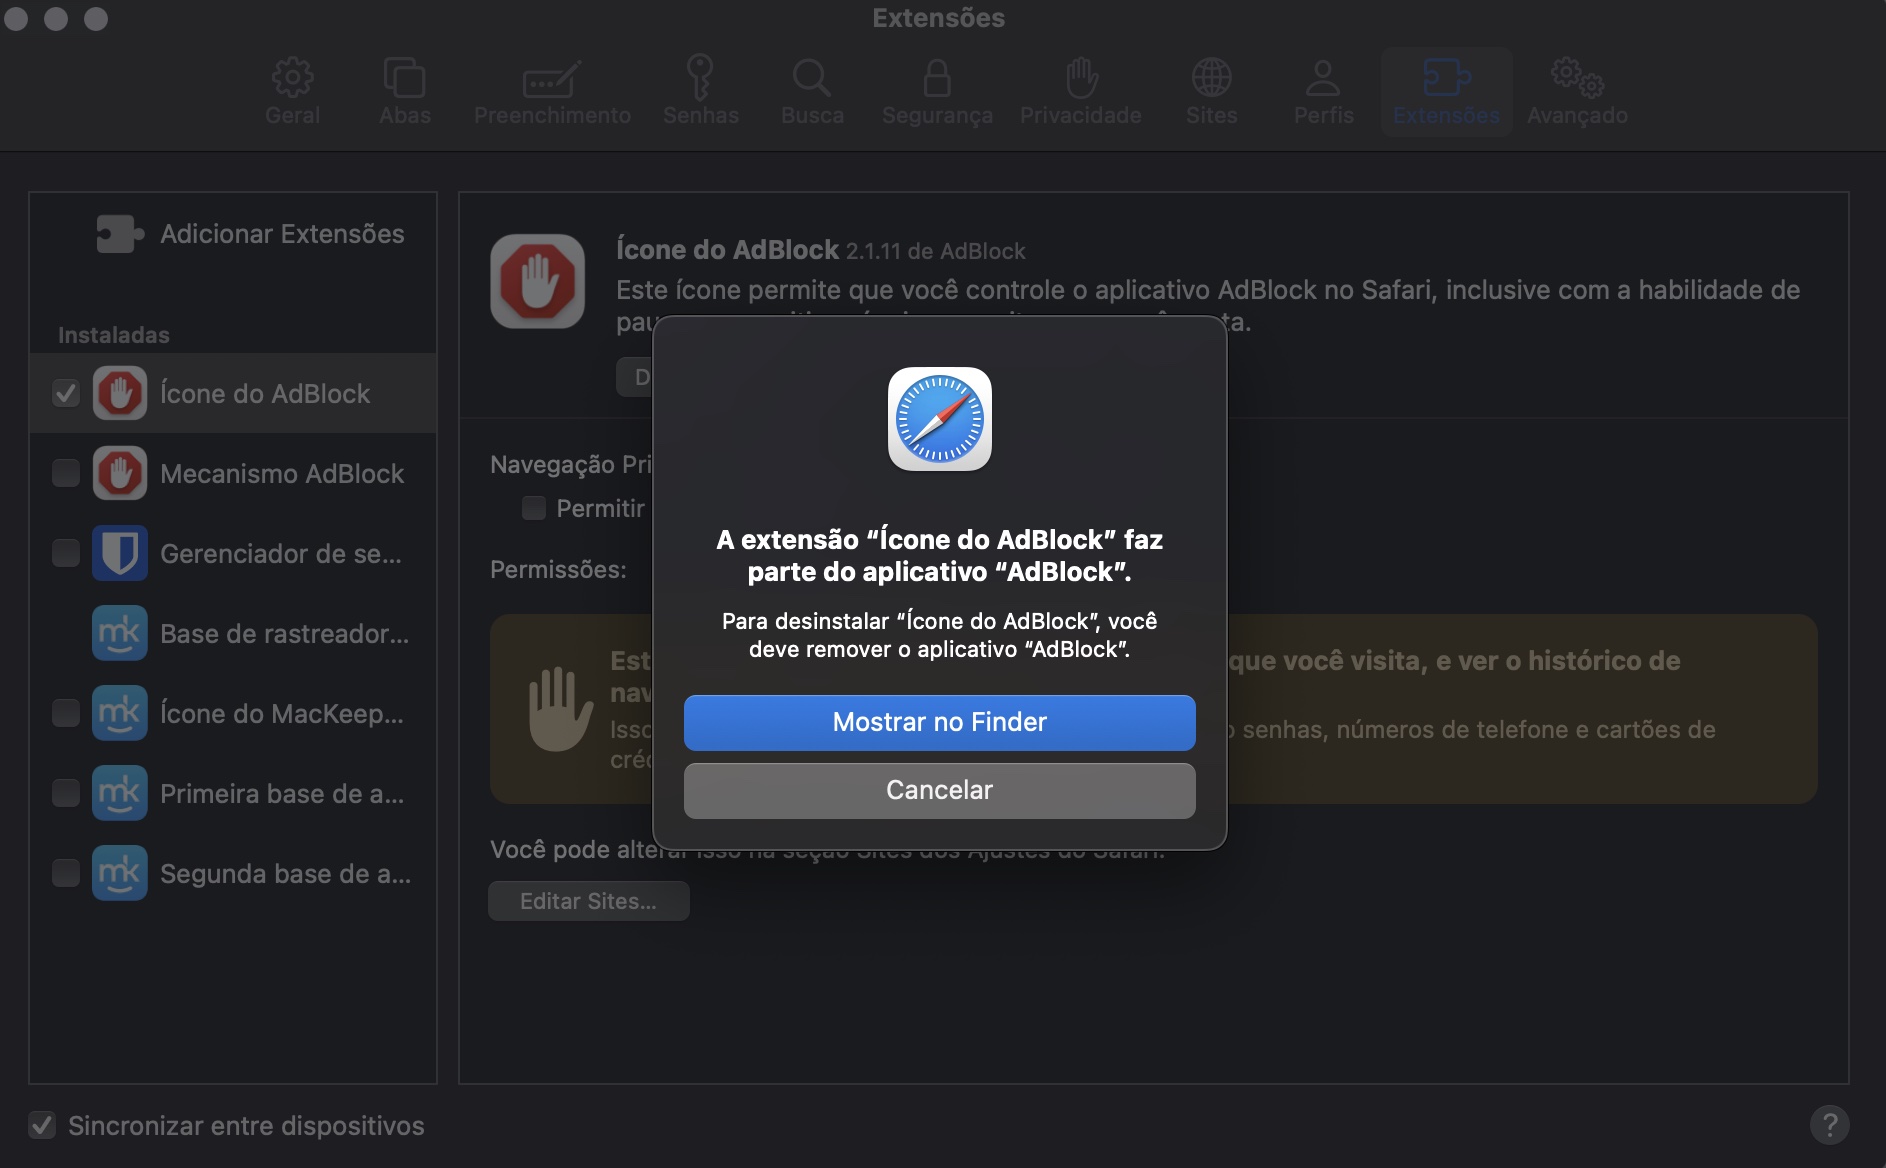Click the AdBlock hand icon beside Mecanismo AdBlock

coord(120,473)
